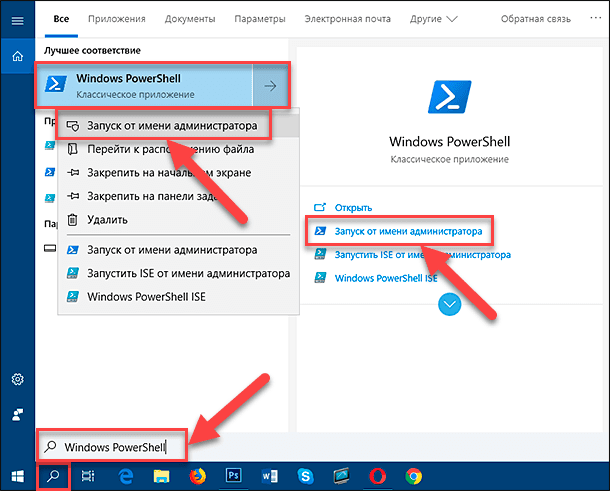The image size is (610, 491).
Task: Launch Firefox from taskbar
Action: (197, 476)
